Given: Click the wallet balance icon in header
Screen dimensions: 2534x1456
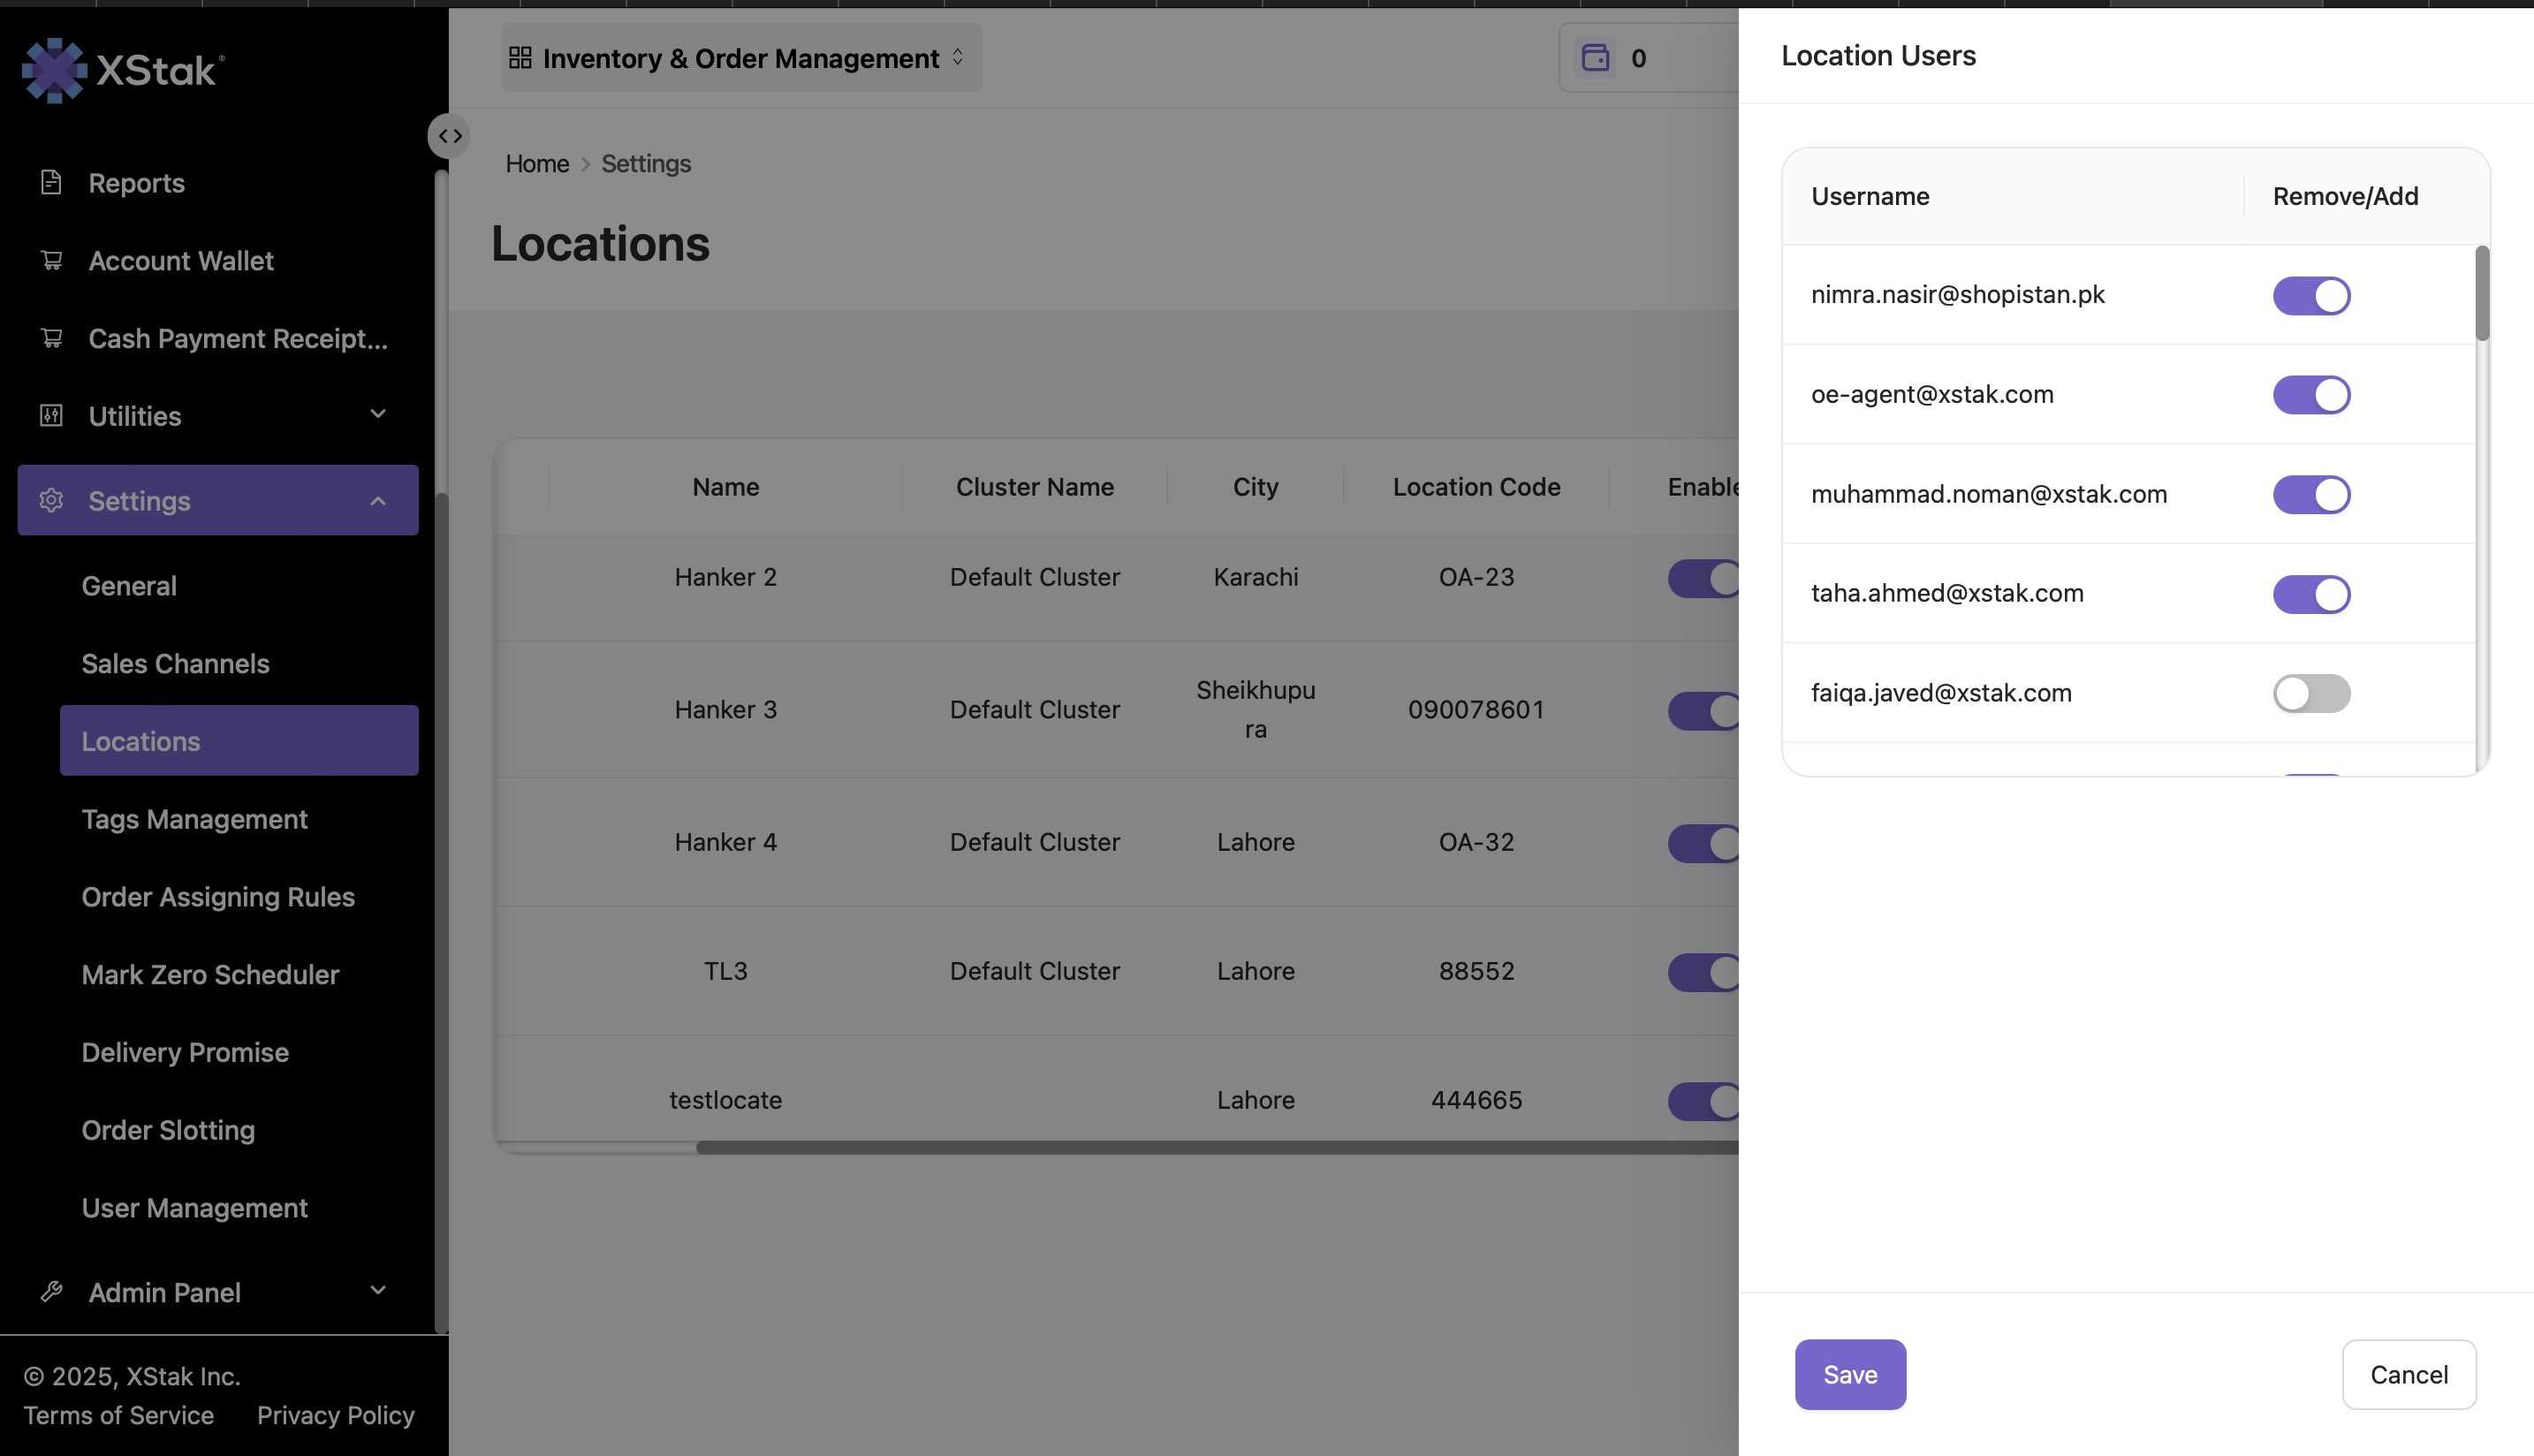Looking at the screenshot, I should point(1595,58).
